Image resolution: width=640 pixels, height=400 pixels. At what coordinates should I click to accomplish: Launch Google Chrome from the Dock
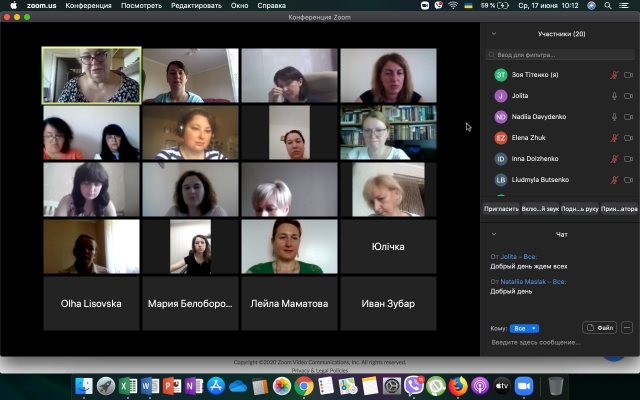click(304, 386)
